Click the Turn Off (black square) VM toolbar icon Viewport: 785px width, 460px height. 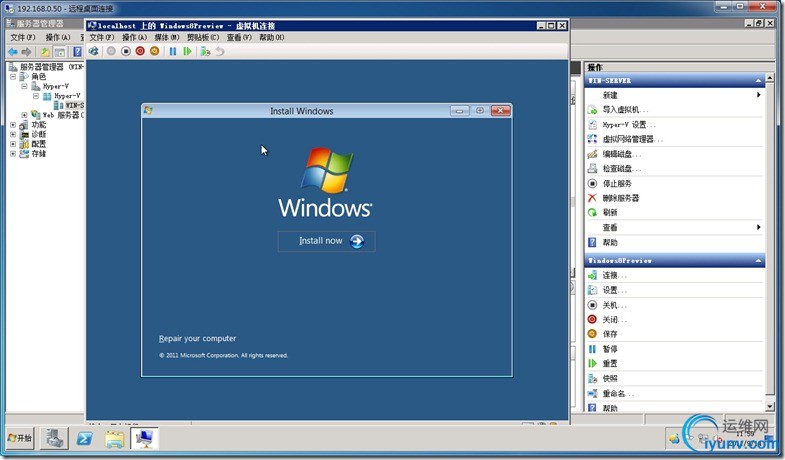click(x=126, y=51)
